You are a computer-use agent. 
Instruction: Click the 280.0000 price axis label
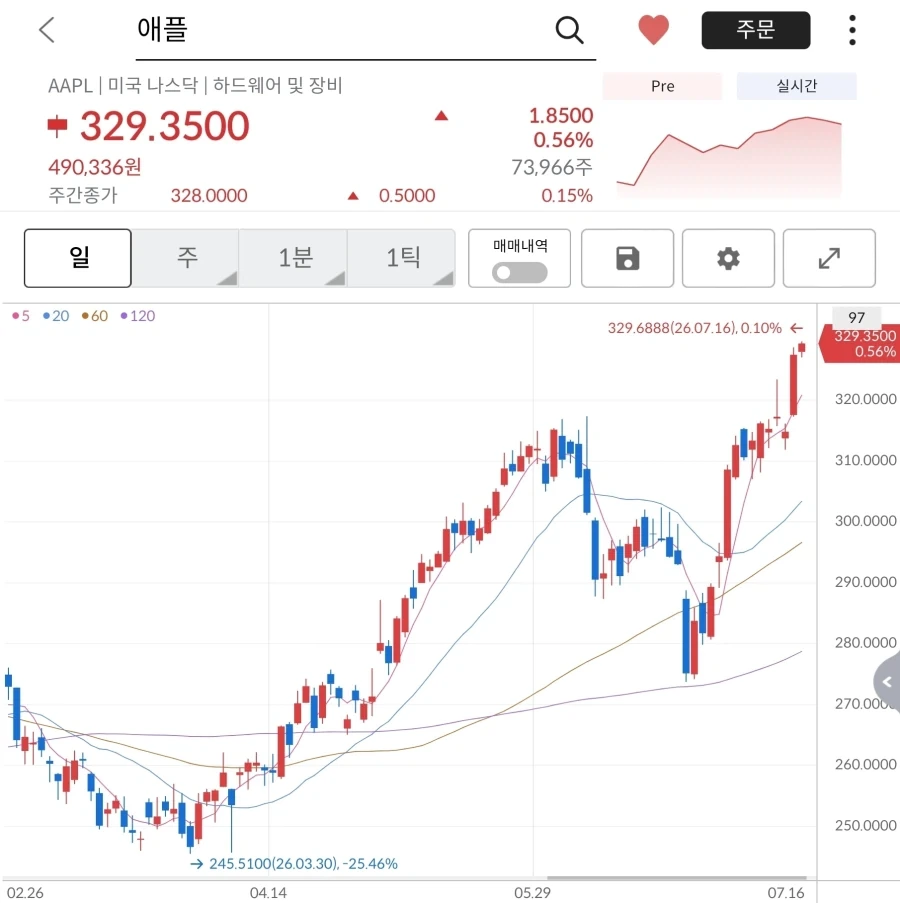[865, 642]
